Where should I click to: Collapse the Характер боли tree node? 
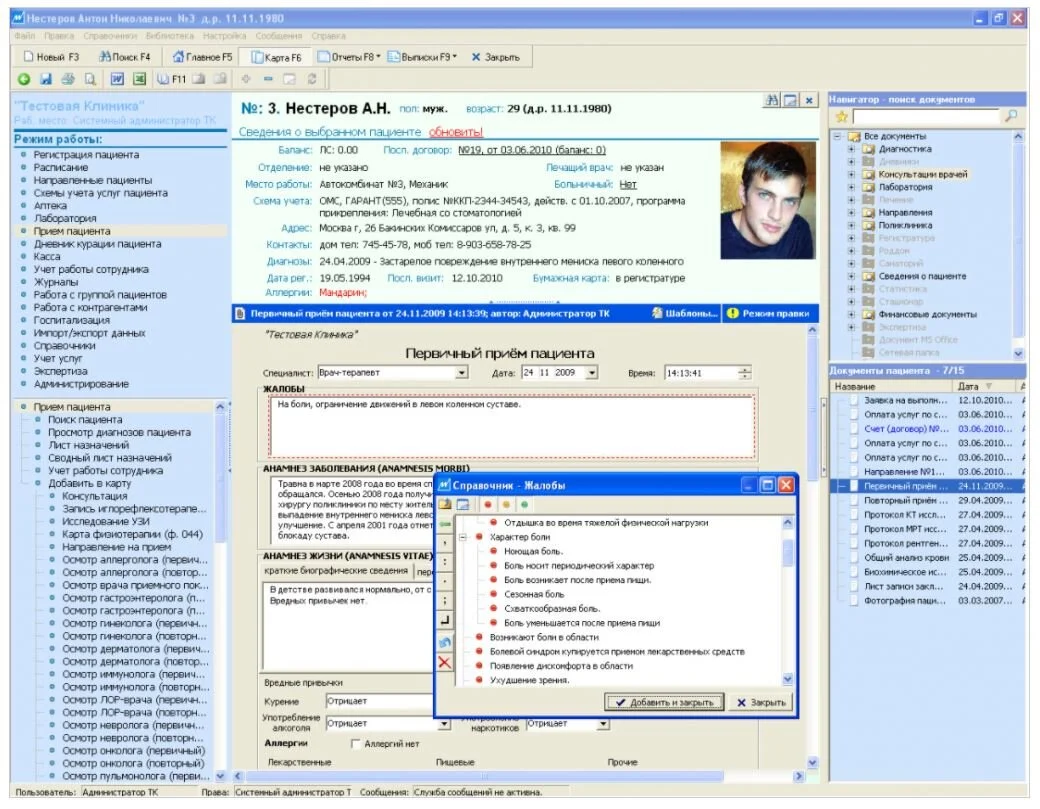(x=463, y=537)
